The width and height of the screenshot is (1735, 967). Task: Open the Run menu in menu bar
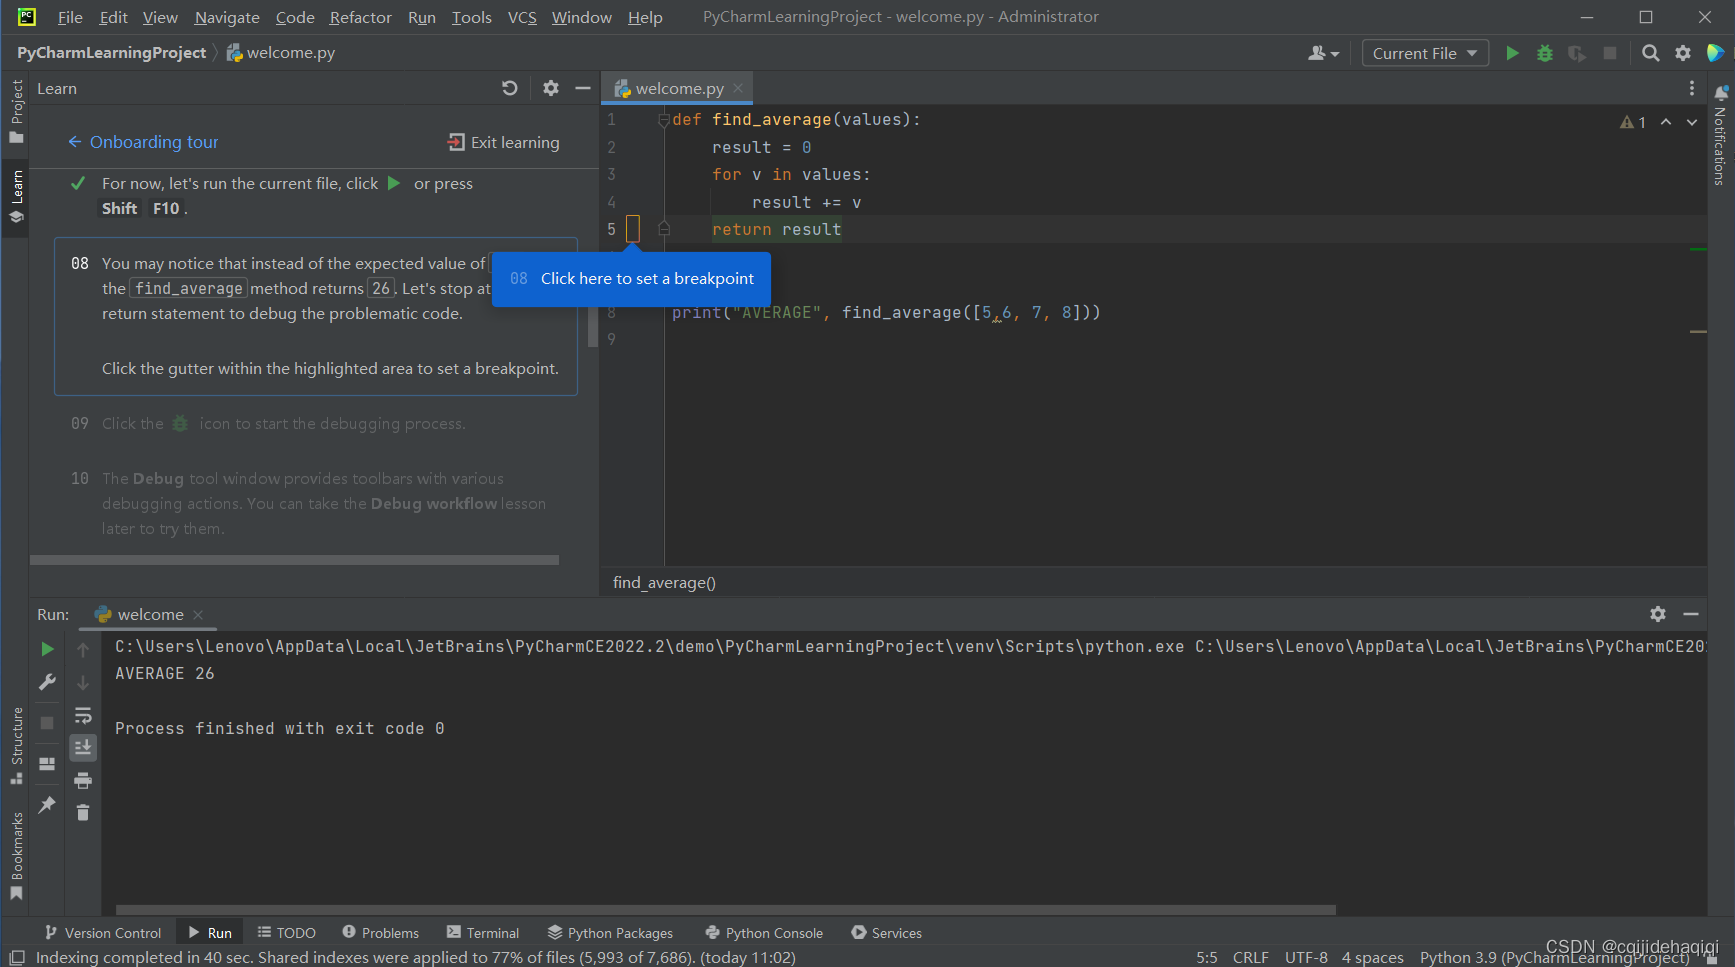coord(421,17)
